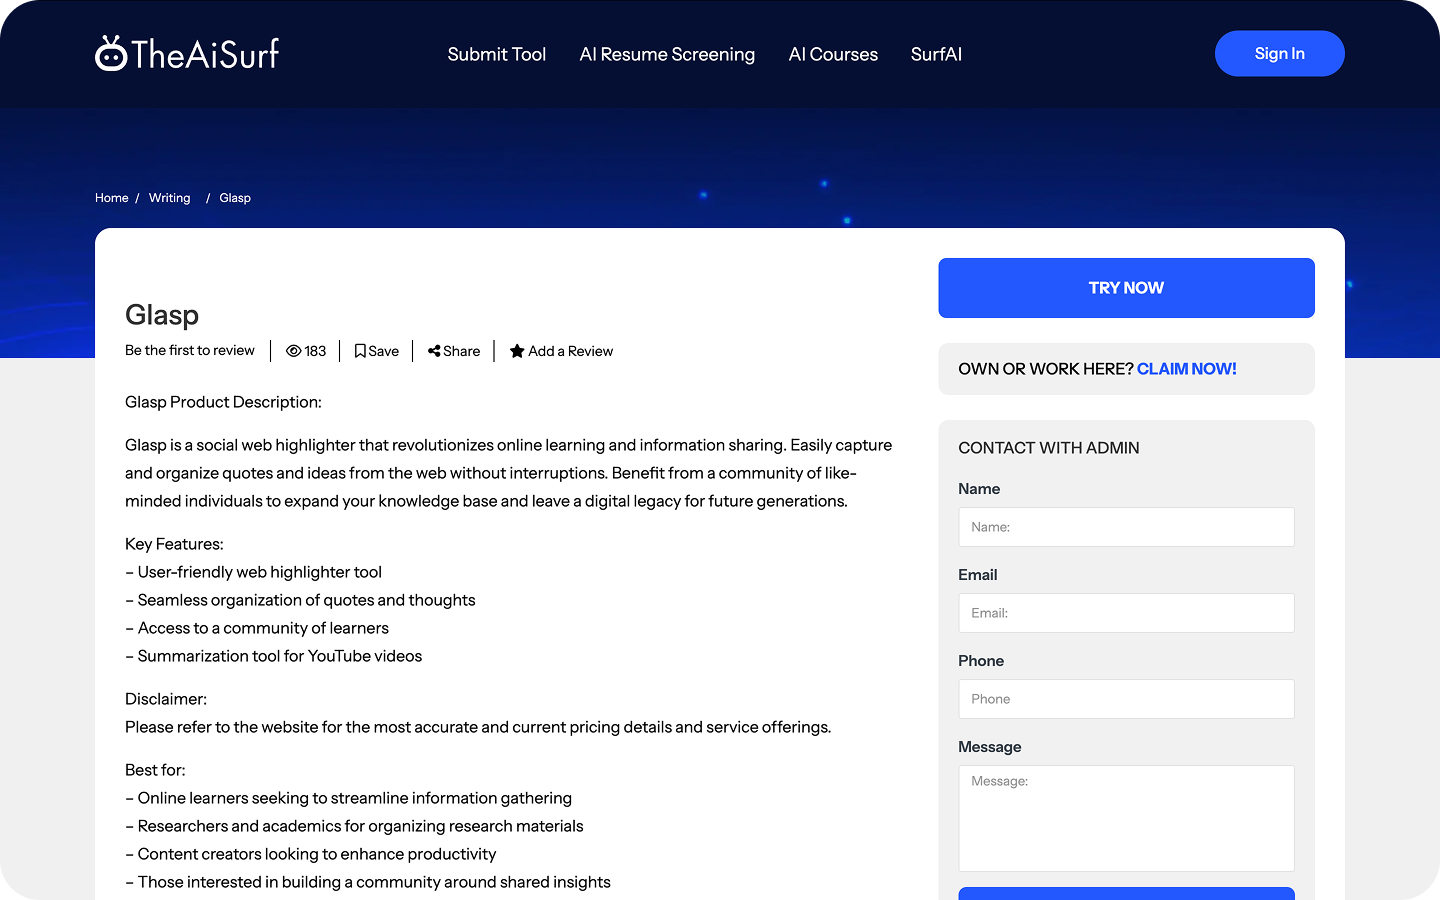The height and width of the screenshot is (900, 1440).
Task: Click 'Access to a community of learners' line
Action: click(x=257, y=628)
